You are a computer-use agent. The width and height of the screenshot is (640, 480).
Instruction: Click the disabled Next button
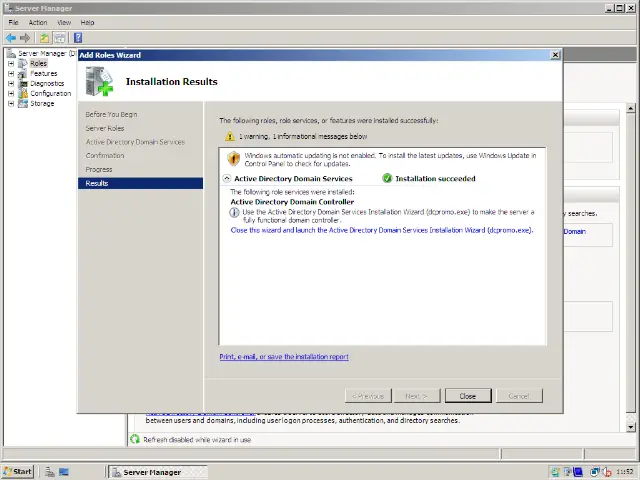[x=417, y=396]
